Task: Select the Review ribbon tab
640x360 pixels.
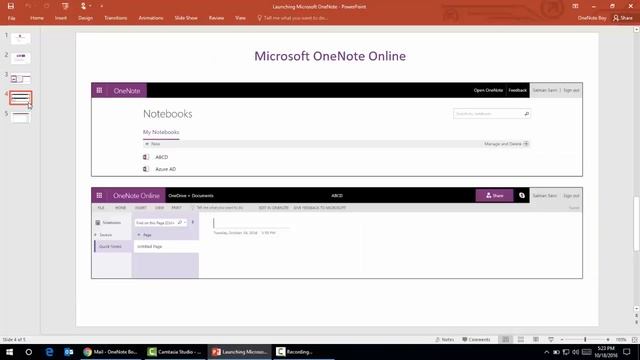Action: [x=216, y=18]
